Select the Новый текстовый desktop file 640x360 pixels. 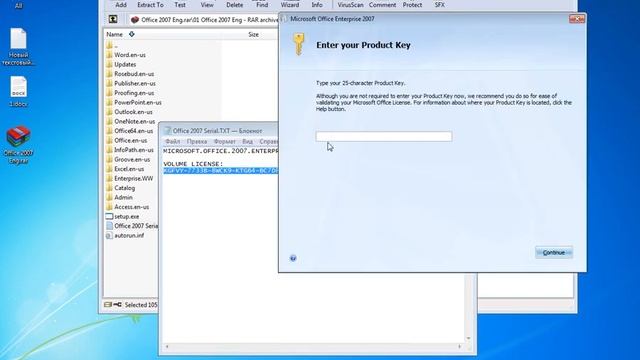18,47
